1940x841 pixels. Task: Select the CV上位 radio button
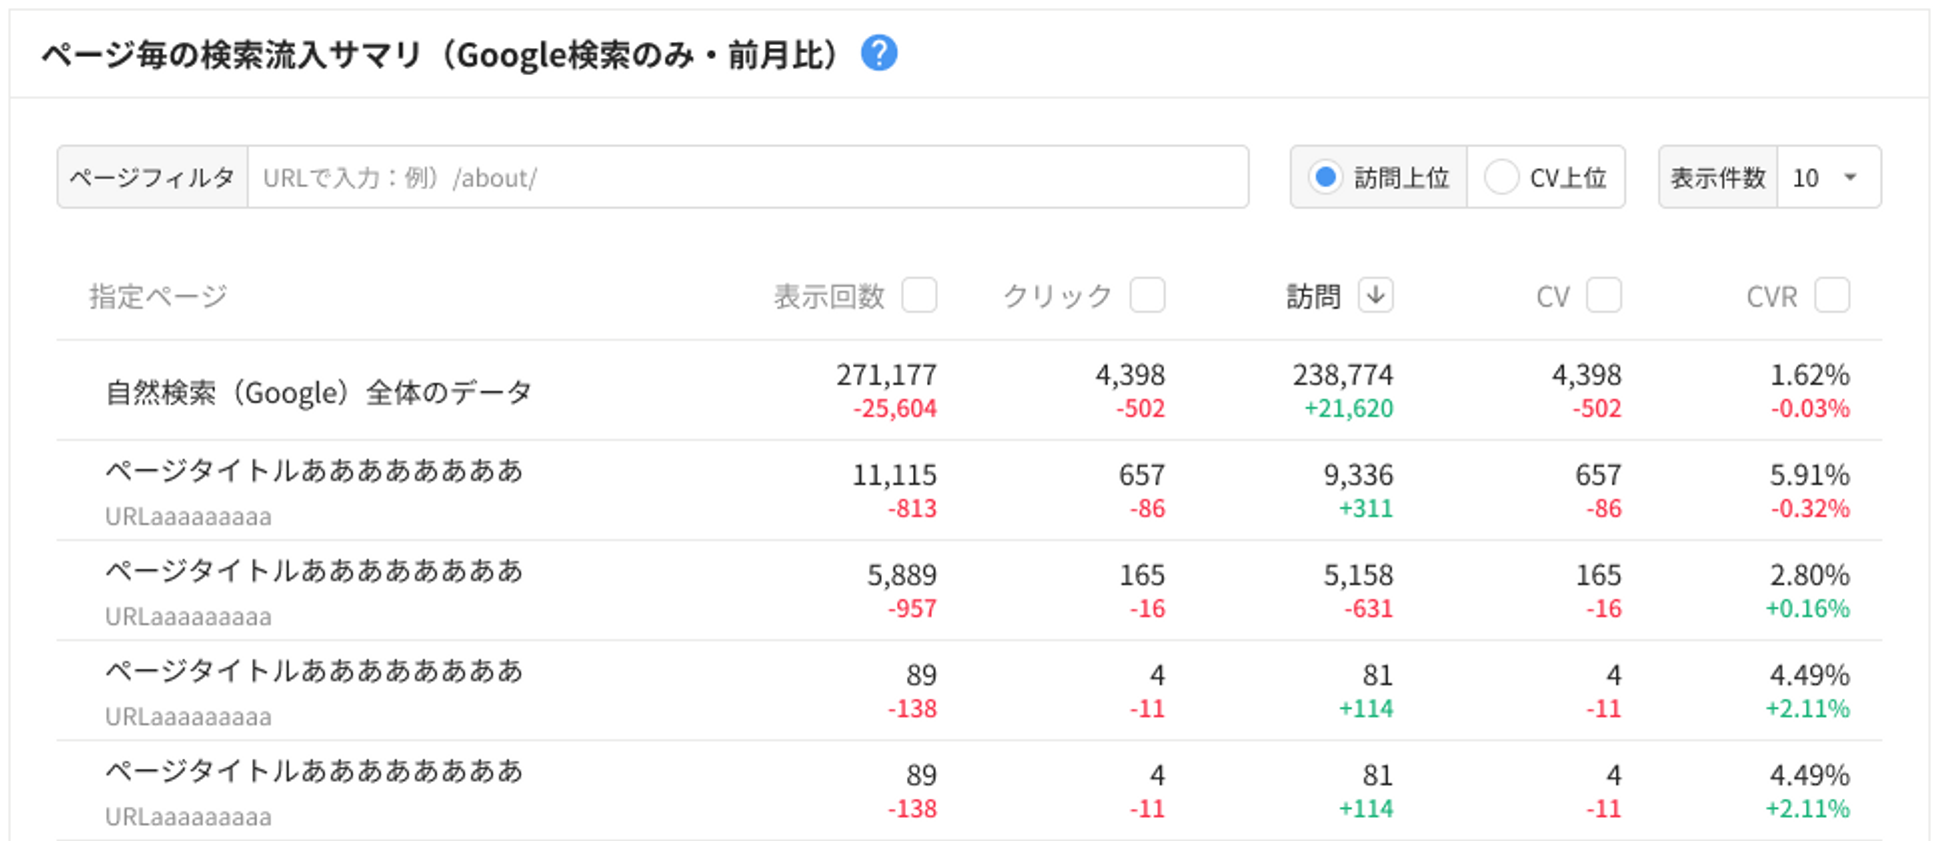pos(1501,177)
